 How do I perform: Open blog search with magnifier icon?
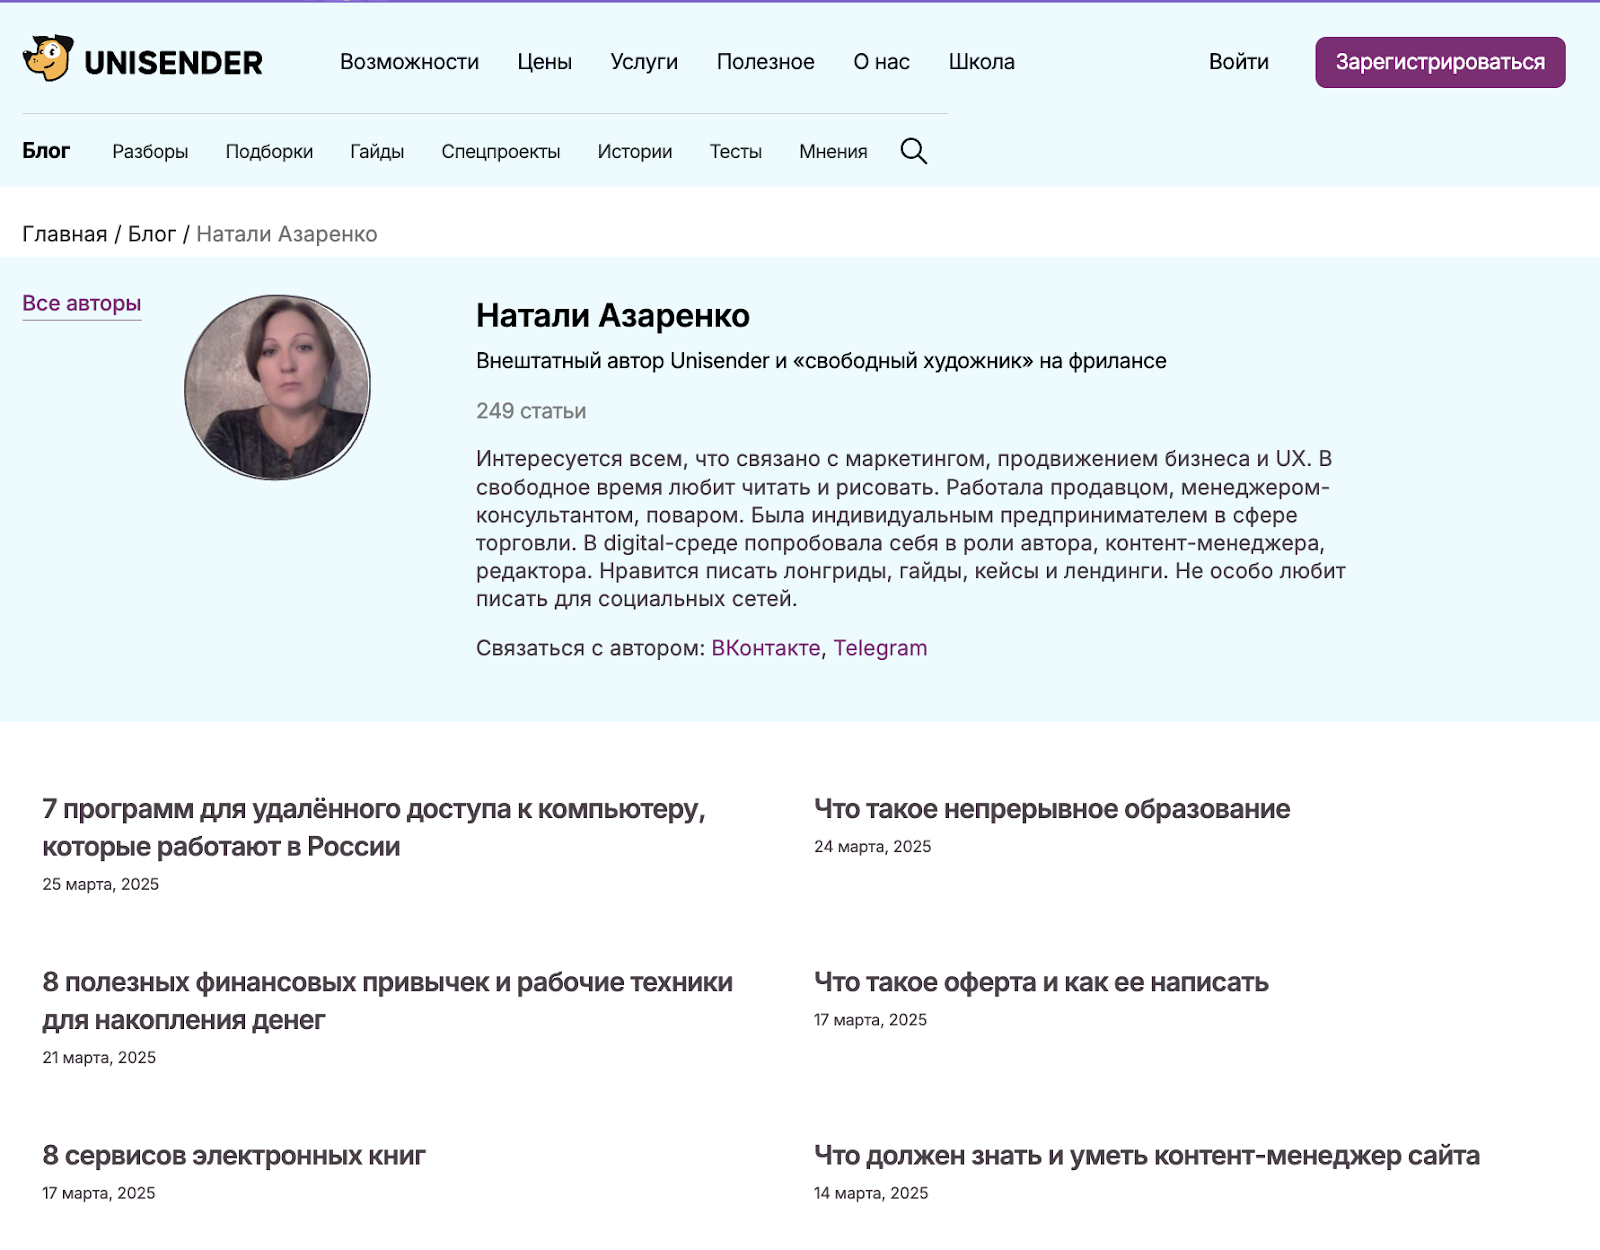pyautogui.click(x=913, y=151)
